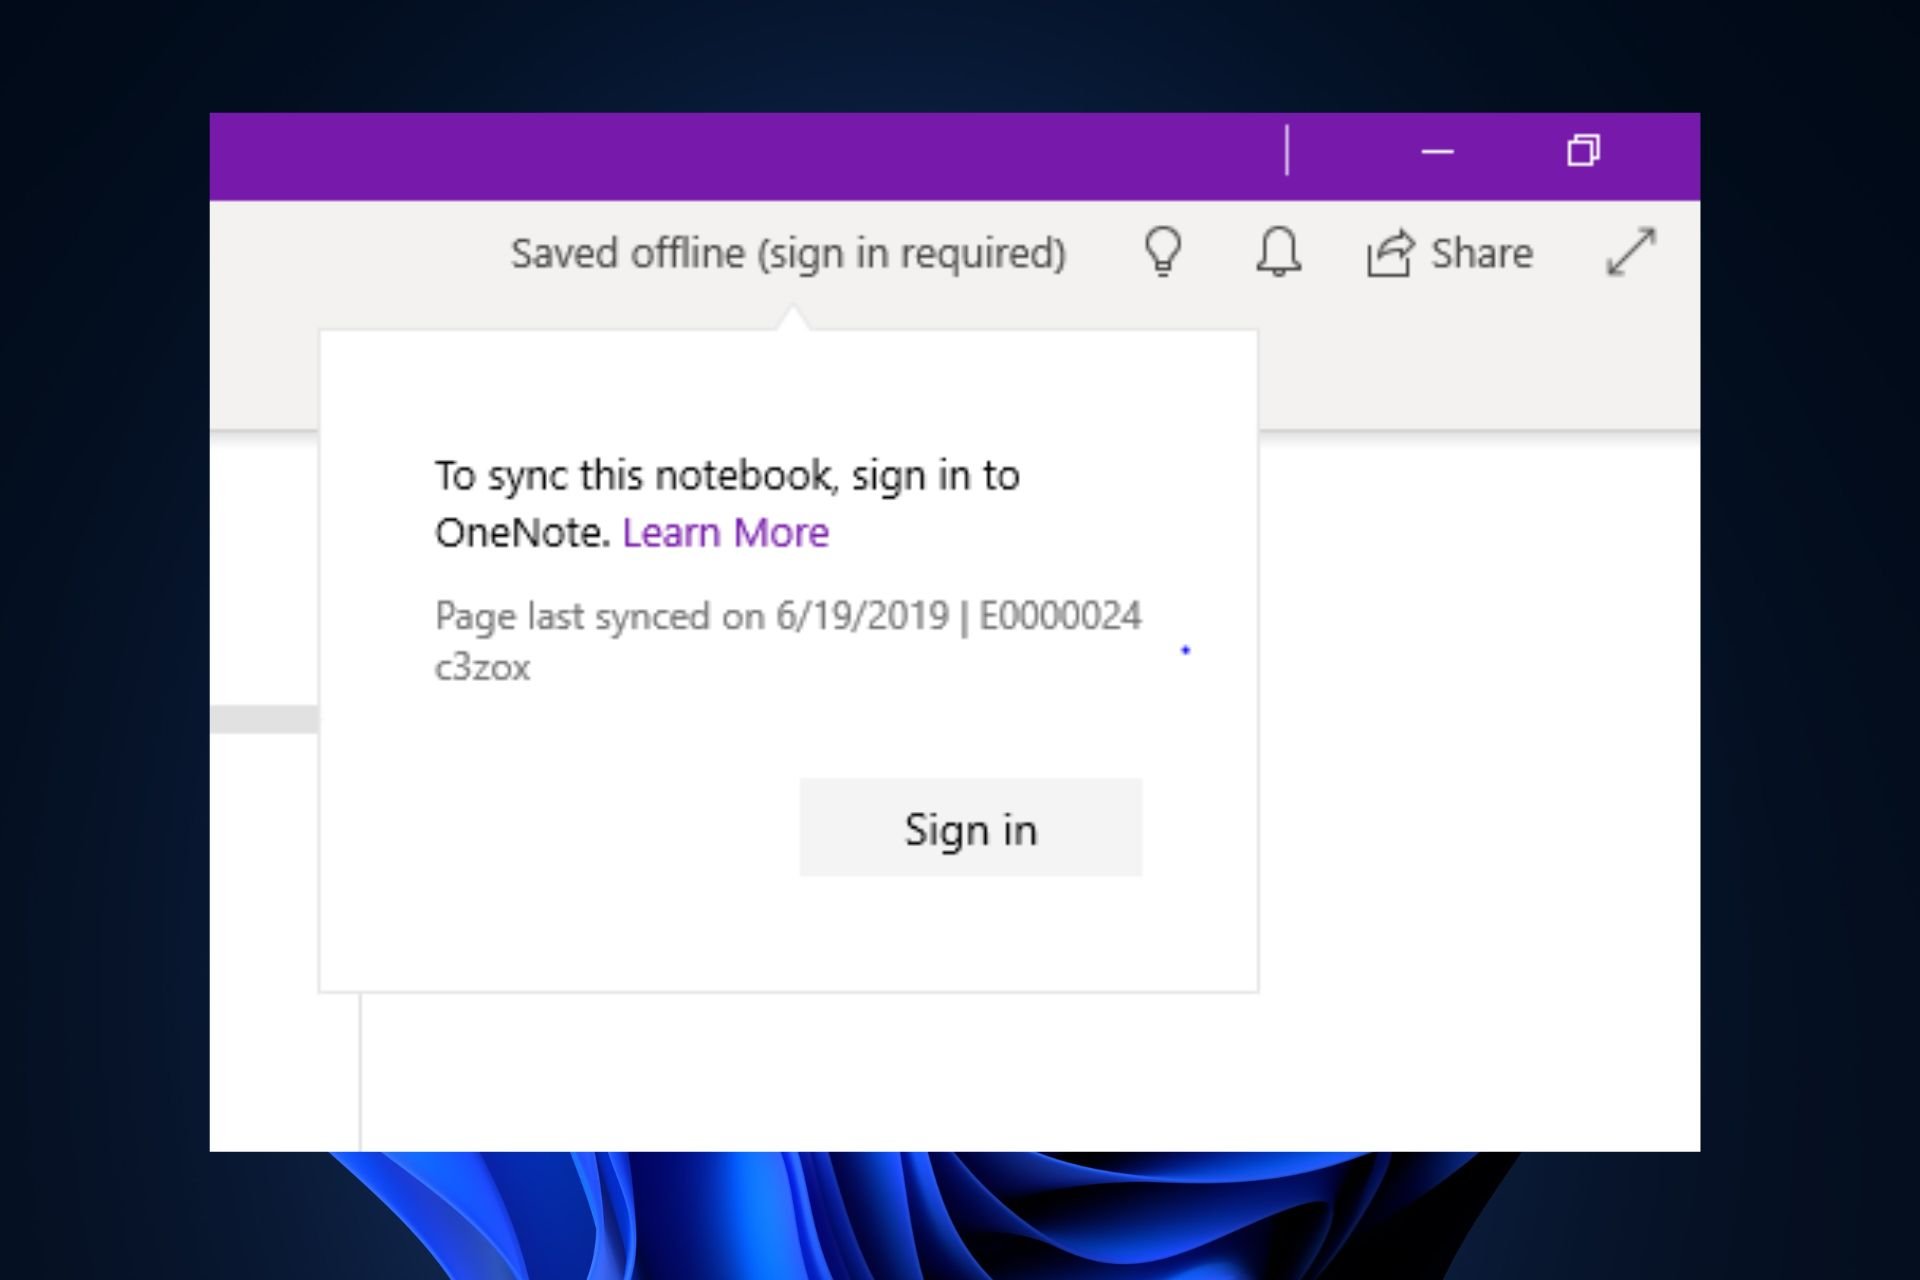Click the popup's pointer caret under status
This screenshot has width=1920, height=1280.
[794, 319]
